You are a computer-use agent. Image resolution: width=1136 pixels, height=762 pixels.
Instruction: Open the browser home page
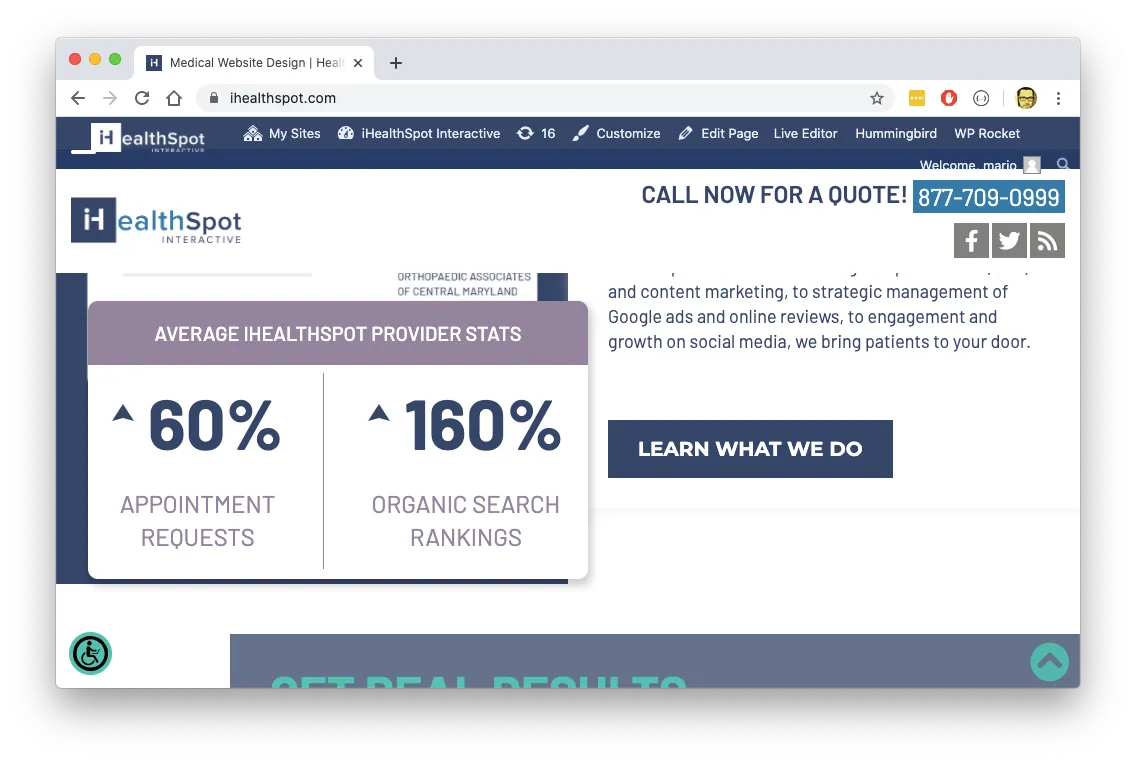tap(174, 98)
